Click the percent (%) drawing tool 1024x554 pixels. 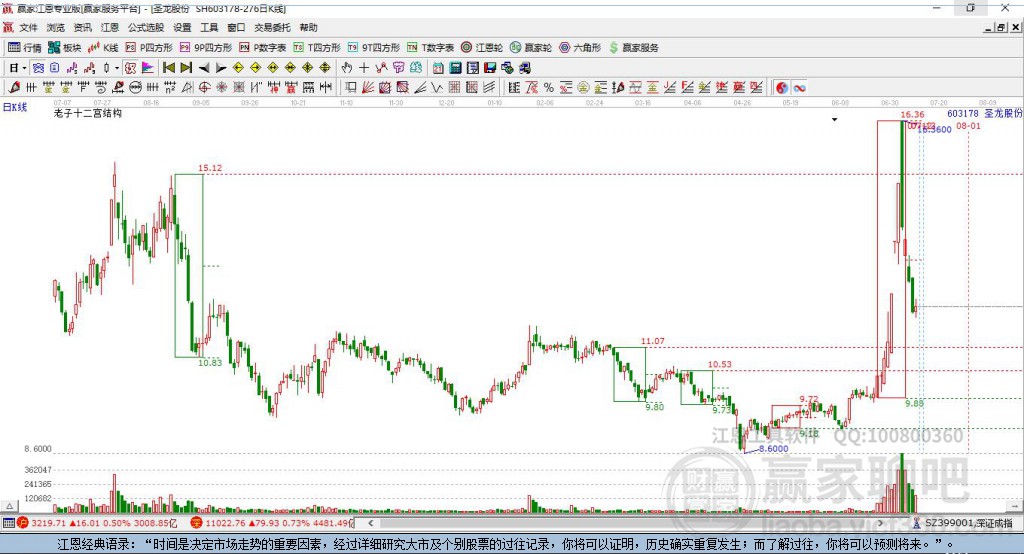click(549, 88)
